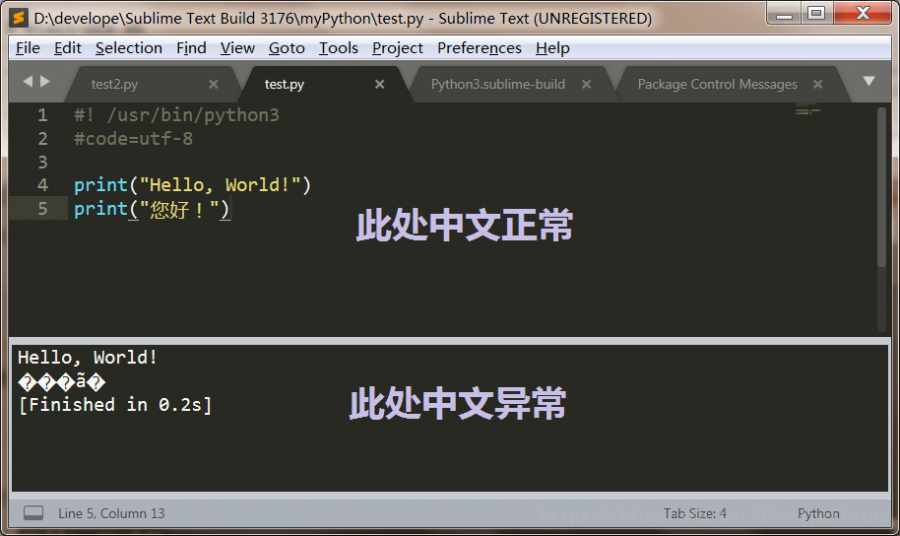This screenshot has width=900, height=536.
Task: Click the minimap code preview
Action: point(808,110)
